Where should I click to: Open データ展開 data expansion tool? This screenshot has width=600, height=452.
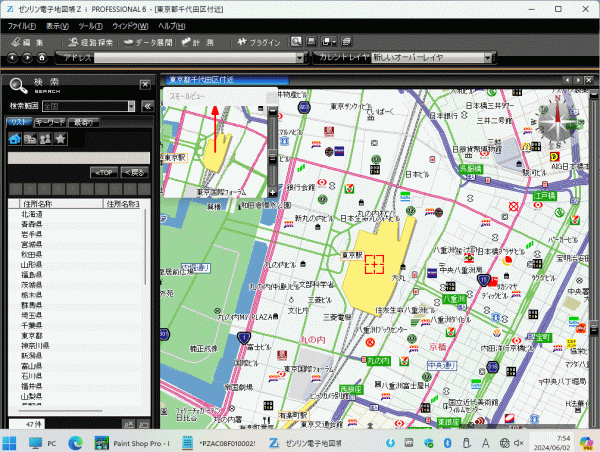(148, 42)
